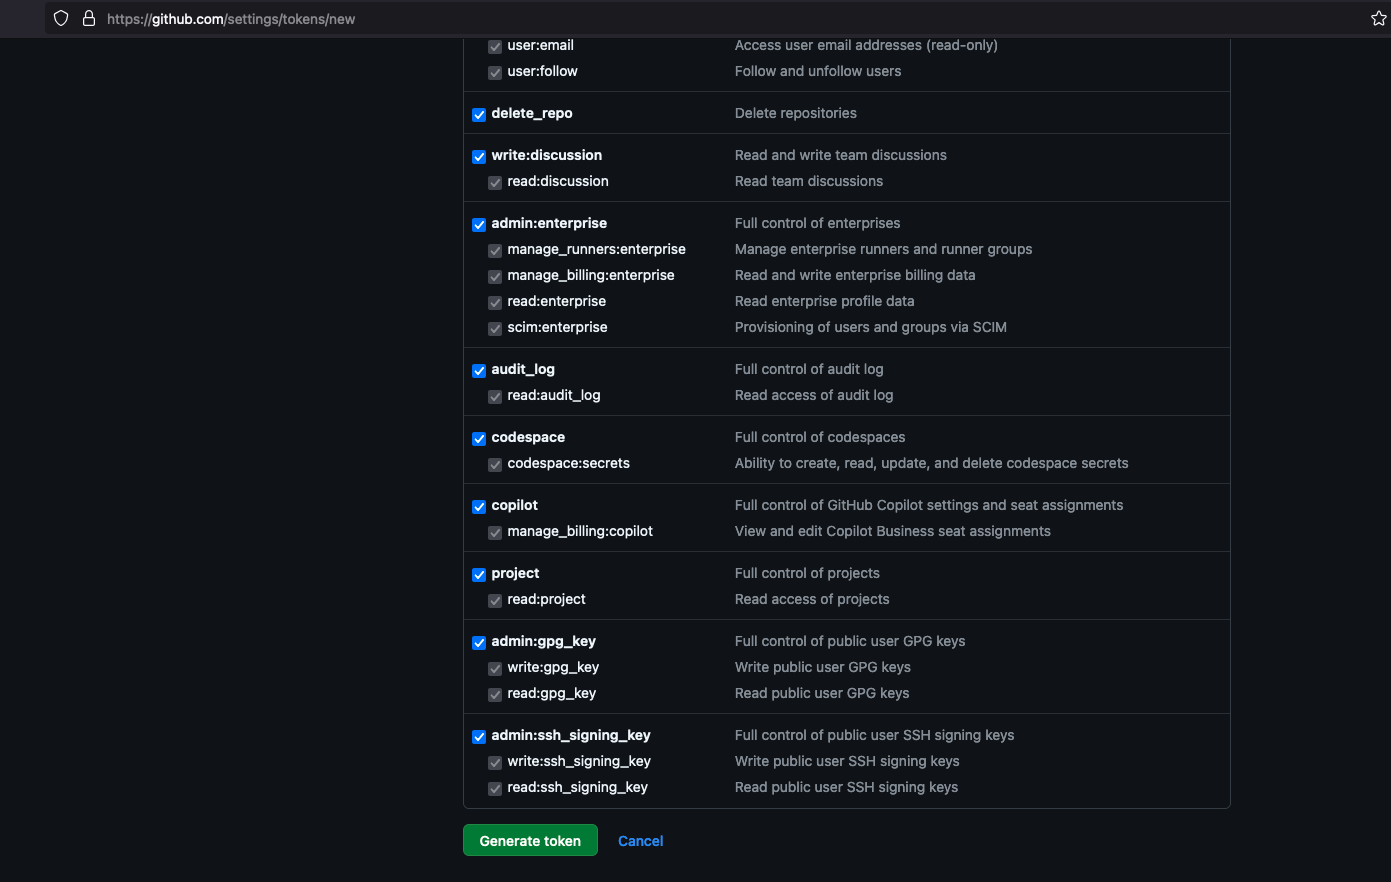The image size is (1391, 882).
Task: Toggle the write:discussion scope checkbox
Action: pyautogui.click(x=479, y=157)
